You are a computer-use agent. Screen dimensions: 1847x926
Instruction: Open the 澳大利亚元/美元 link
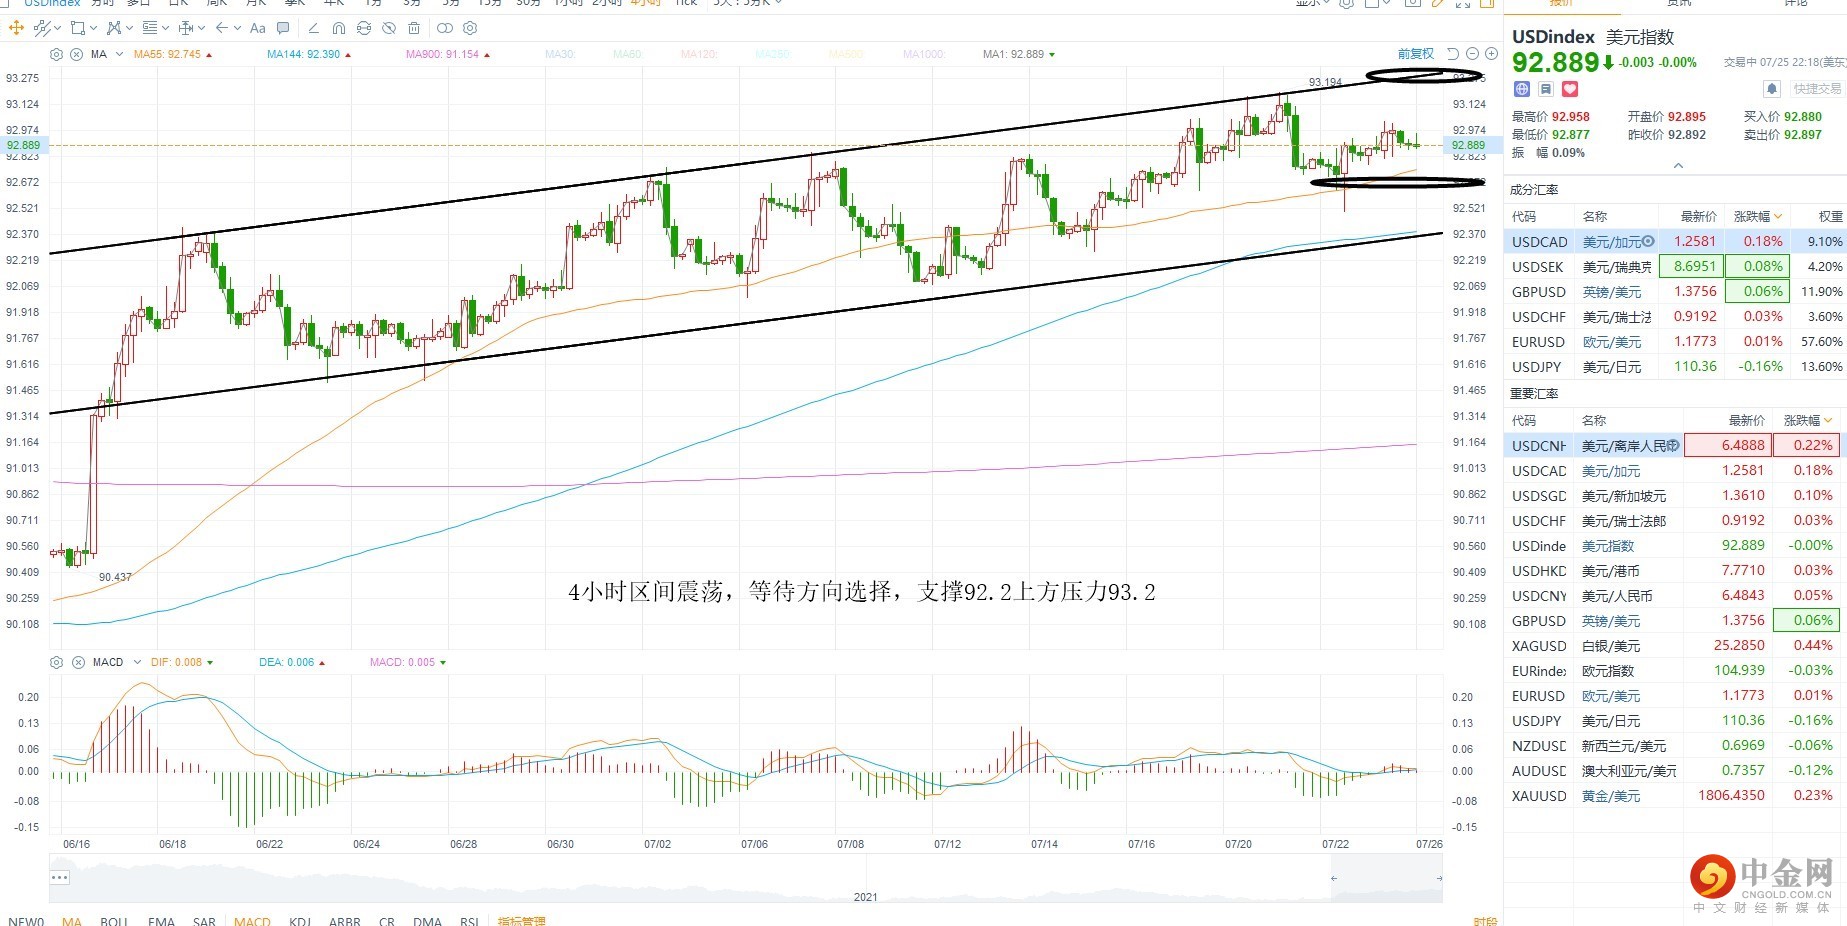1629,771
